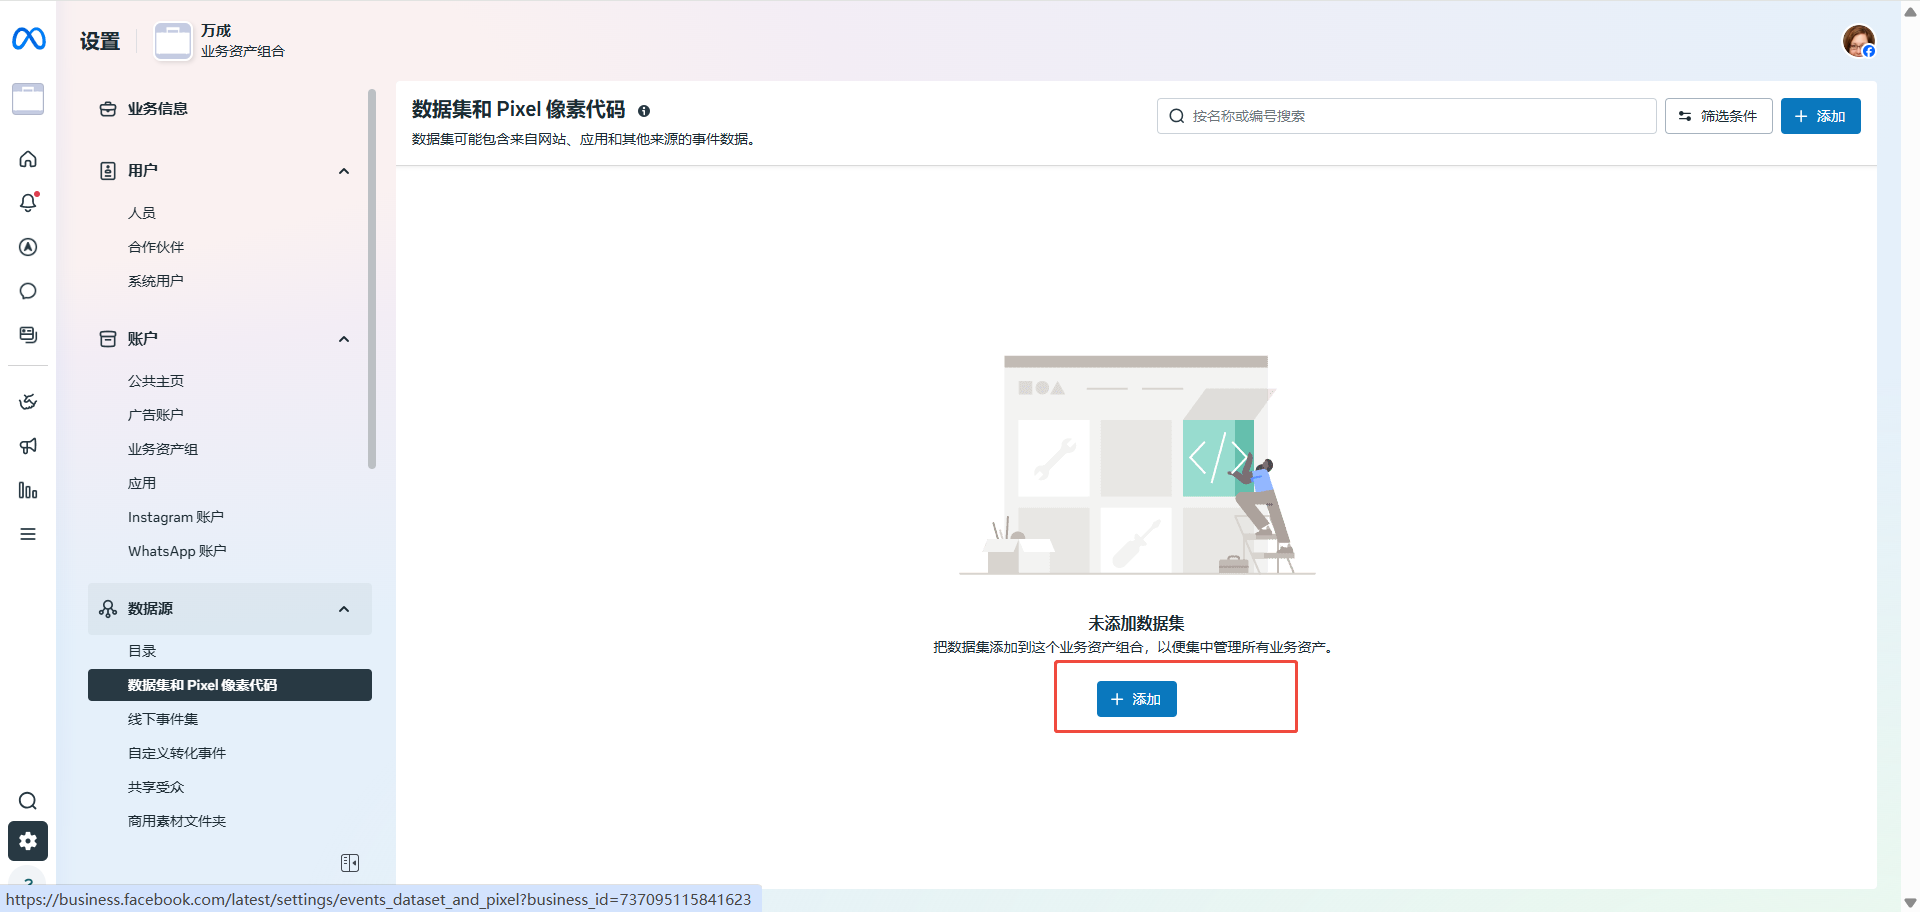Open the bar chart insights icon

(28, 490)
